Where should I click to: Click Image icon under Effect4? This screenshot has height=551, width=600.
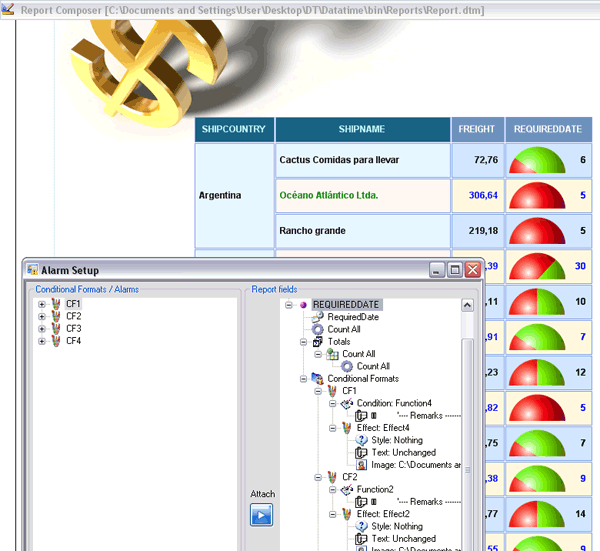(x=361, y=465)
